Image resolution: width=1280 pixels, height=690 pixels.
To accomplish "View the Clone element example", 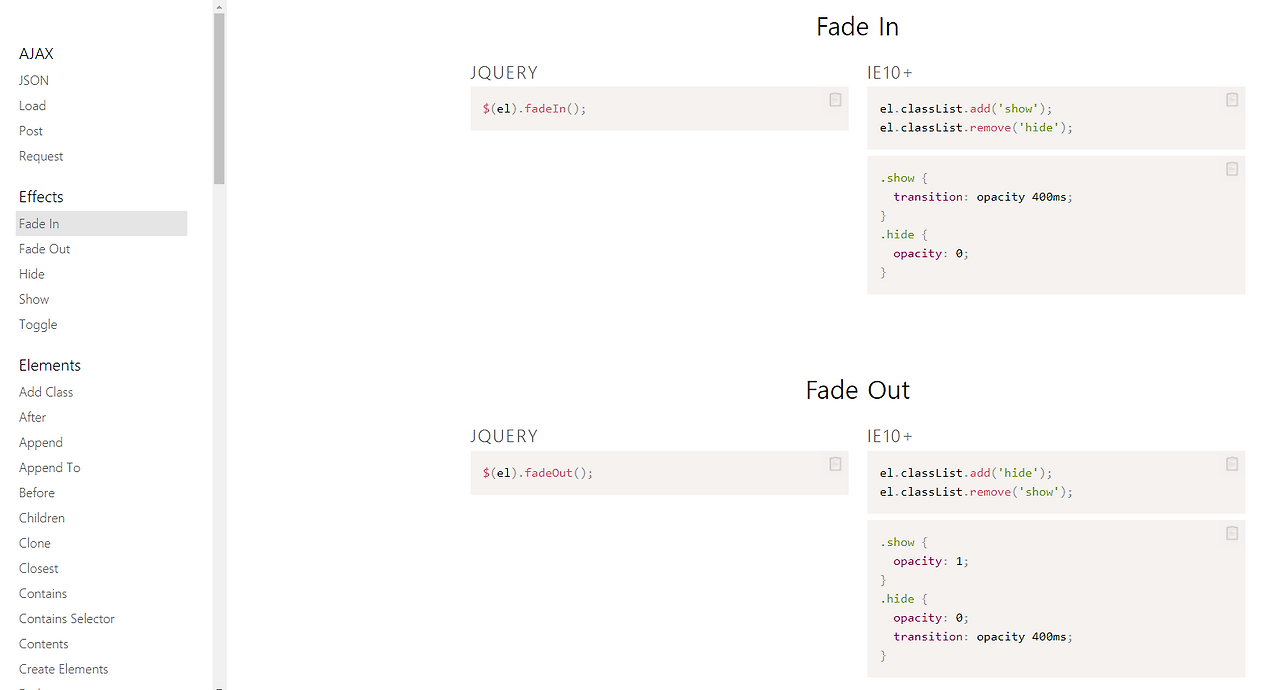I will point(34,542).
